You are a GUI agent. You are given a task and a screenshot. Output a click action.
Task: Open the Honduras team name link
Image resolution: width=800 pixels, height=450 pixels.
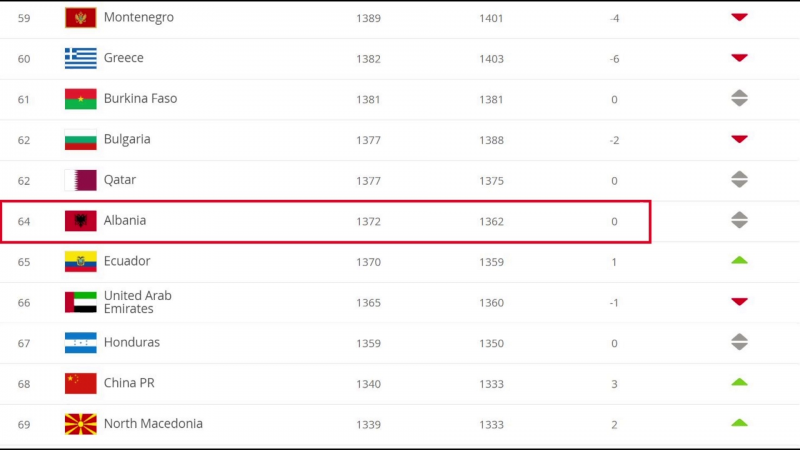pyautogui.click(x=132, y=342)
